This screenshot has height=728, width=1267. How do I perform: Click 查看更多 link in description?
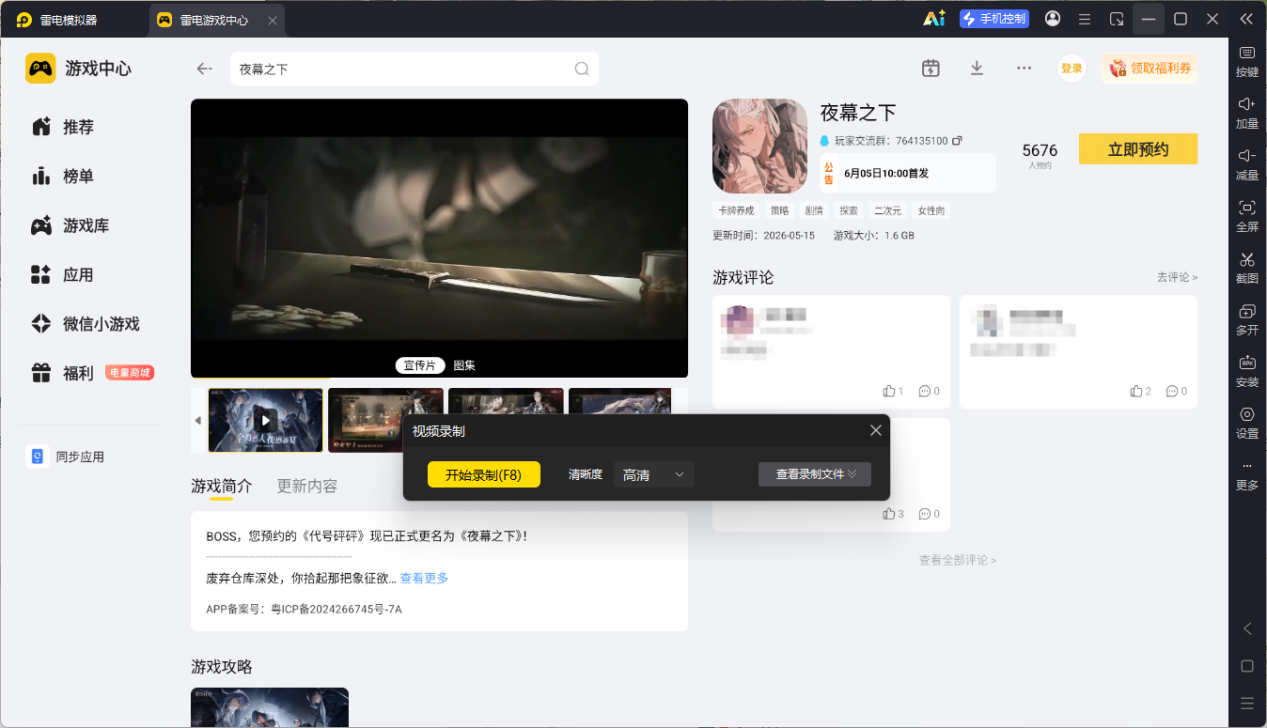(x=424, y=578)
